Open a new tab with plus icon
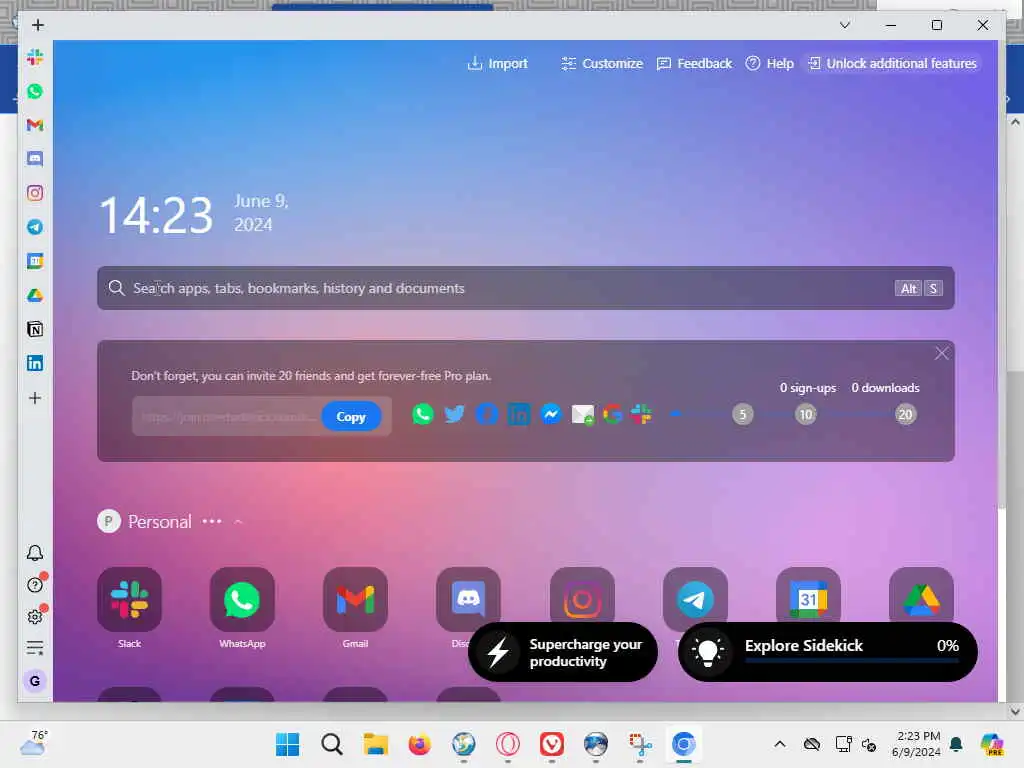The height and width of the screenshot is (768, 1024). 38,25
